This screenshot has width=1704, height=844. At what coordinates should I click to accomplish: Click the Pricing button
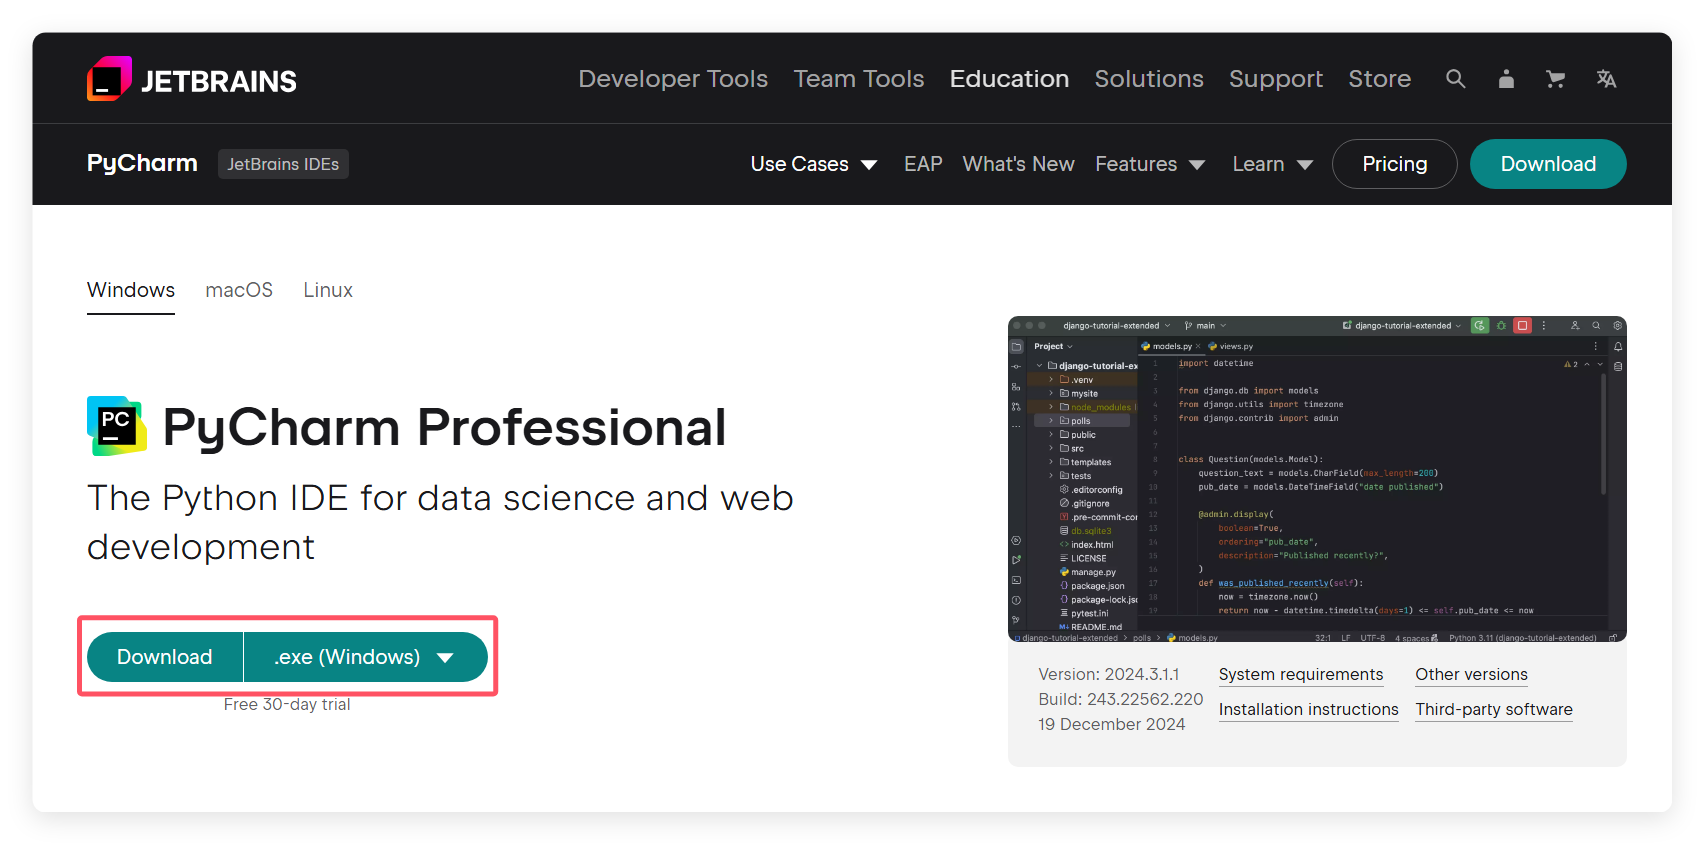1394,164
